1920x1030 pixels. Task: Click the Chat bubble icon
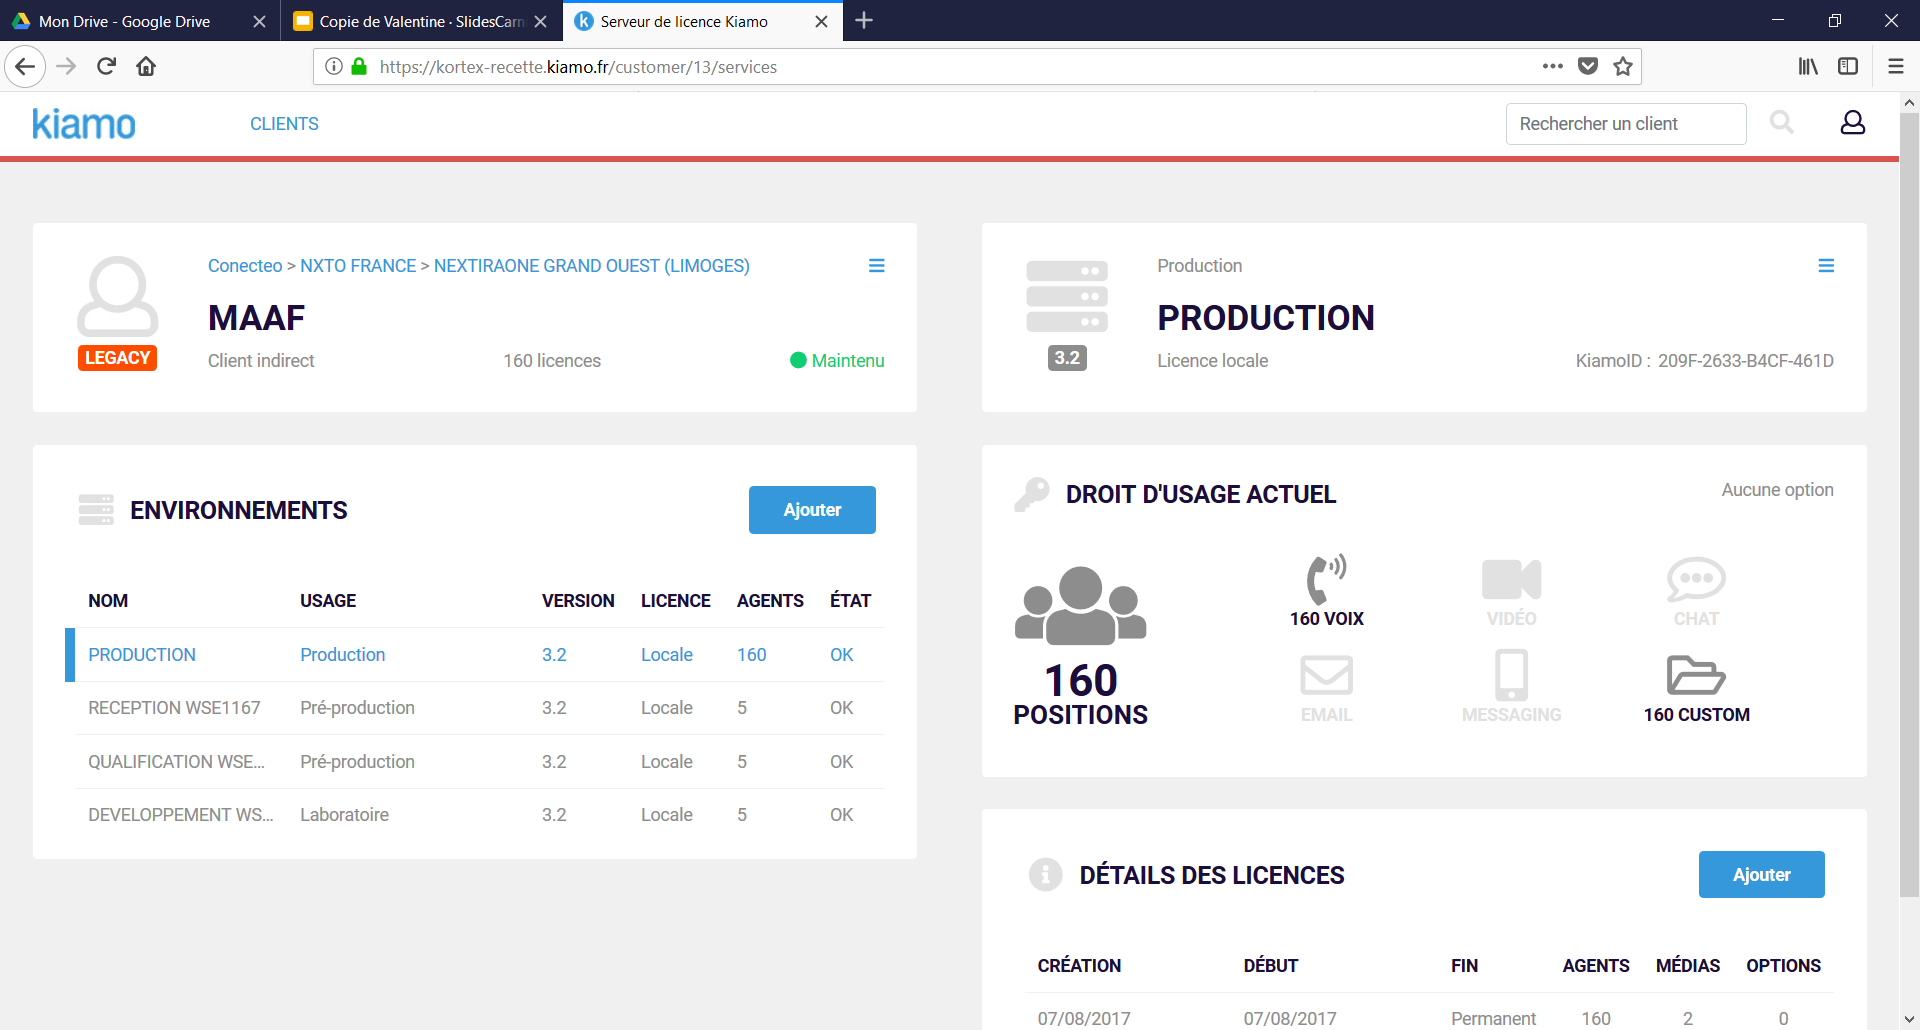[x=1696, y=579]
